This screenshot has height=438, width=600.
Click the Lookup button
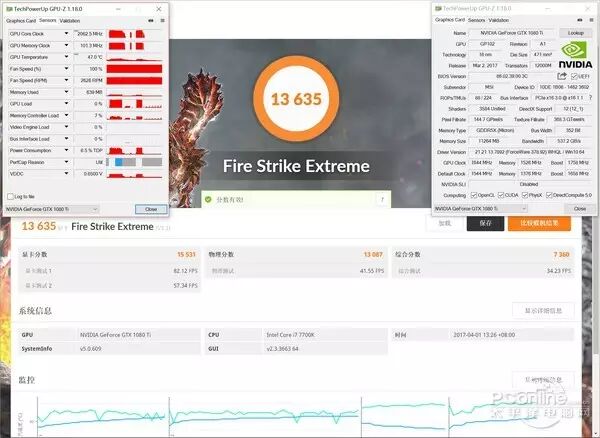coord(576,33)
